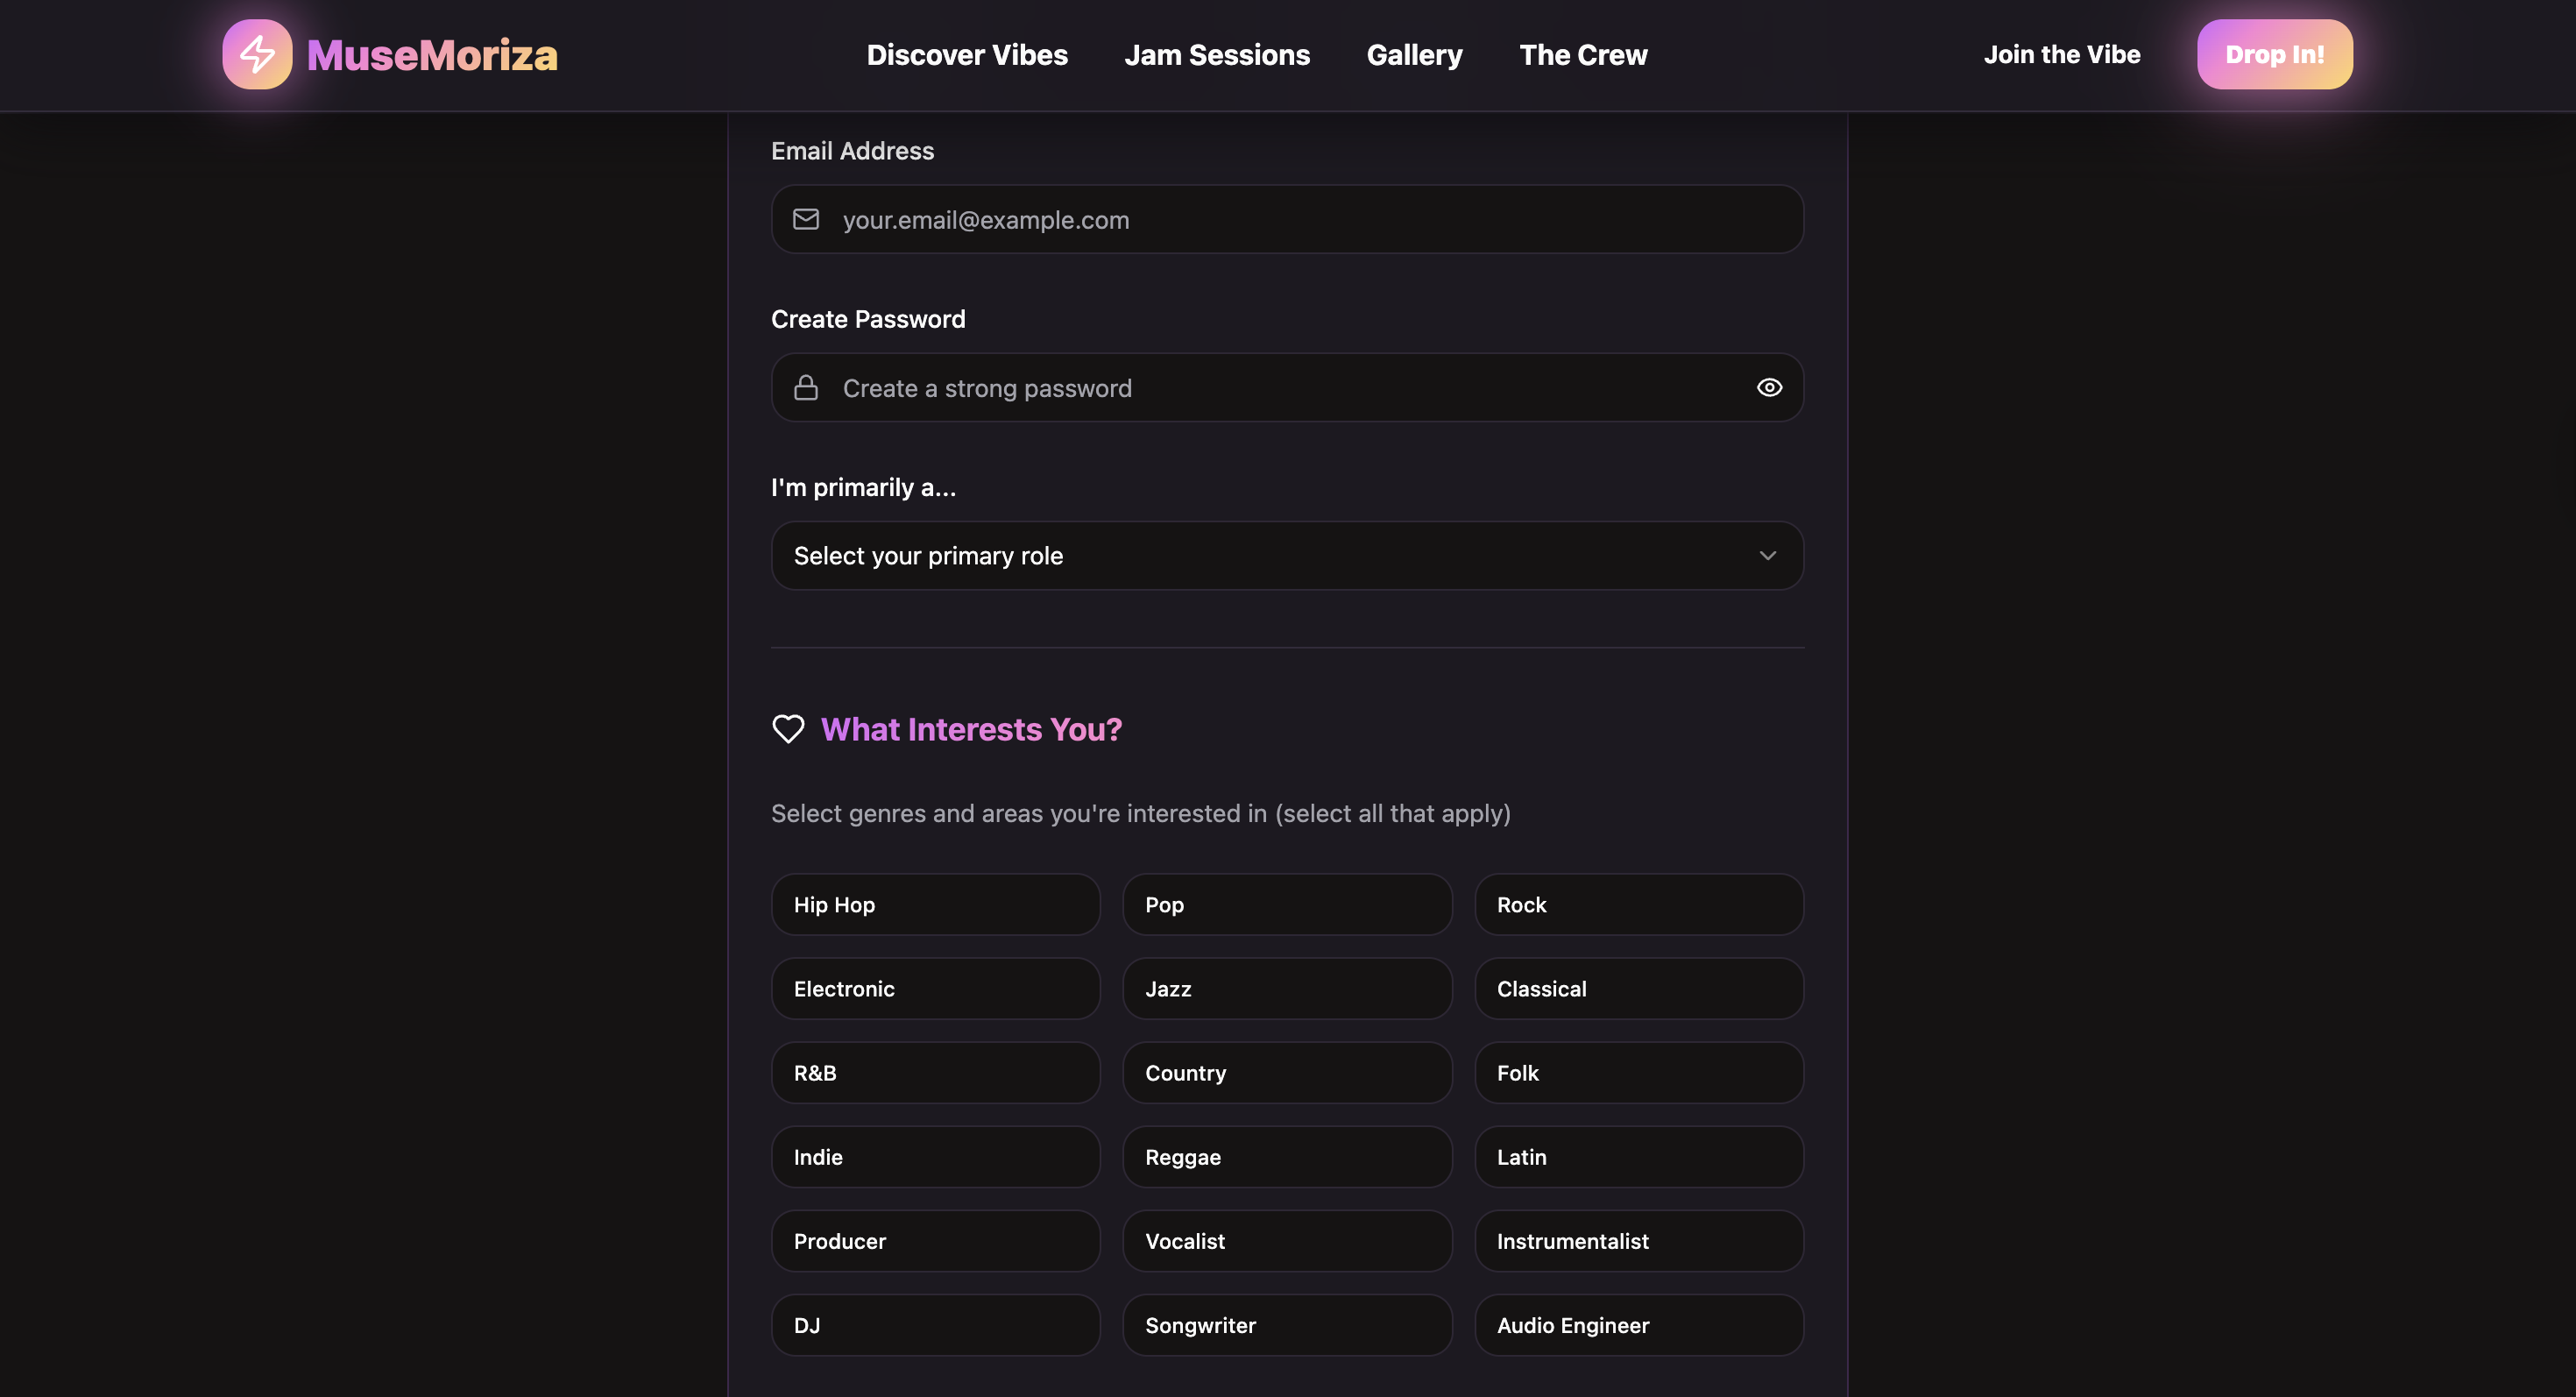Select the Jazz interest option

[1286, 989]
